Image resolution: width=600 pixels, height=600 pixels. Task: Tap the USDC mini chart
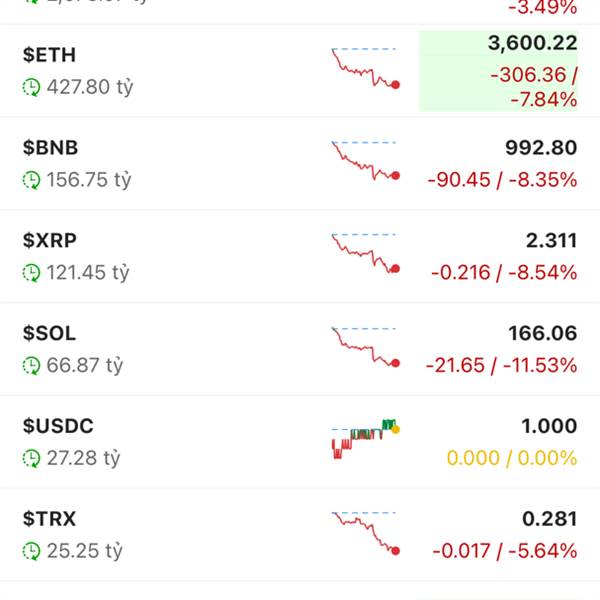click(365, 438)
